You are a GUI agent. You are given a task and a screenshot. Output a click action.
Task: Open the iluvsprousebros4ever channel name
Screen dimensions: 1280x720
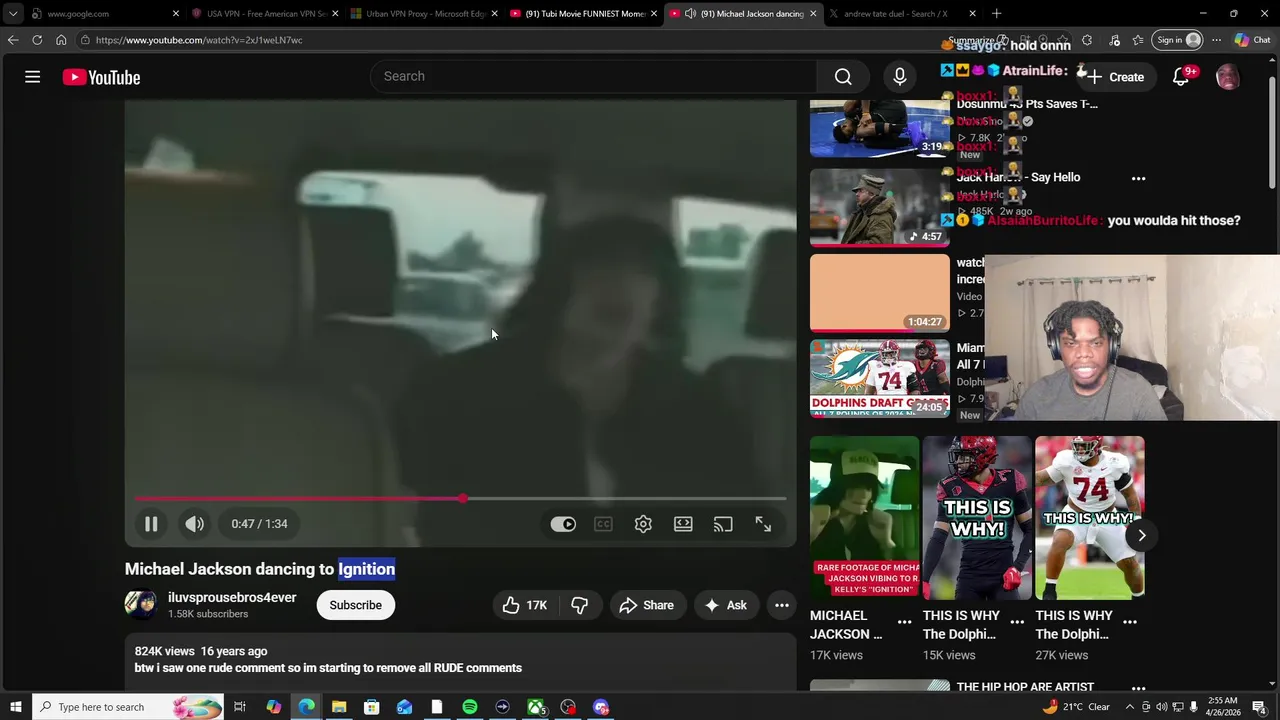point(232,597)
